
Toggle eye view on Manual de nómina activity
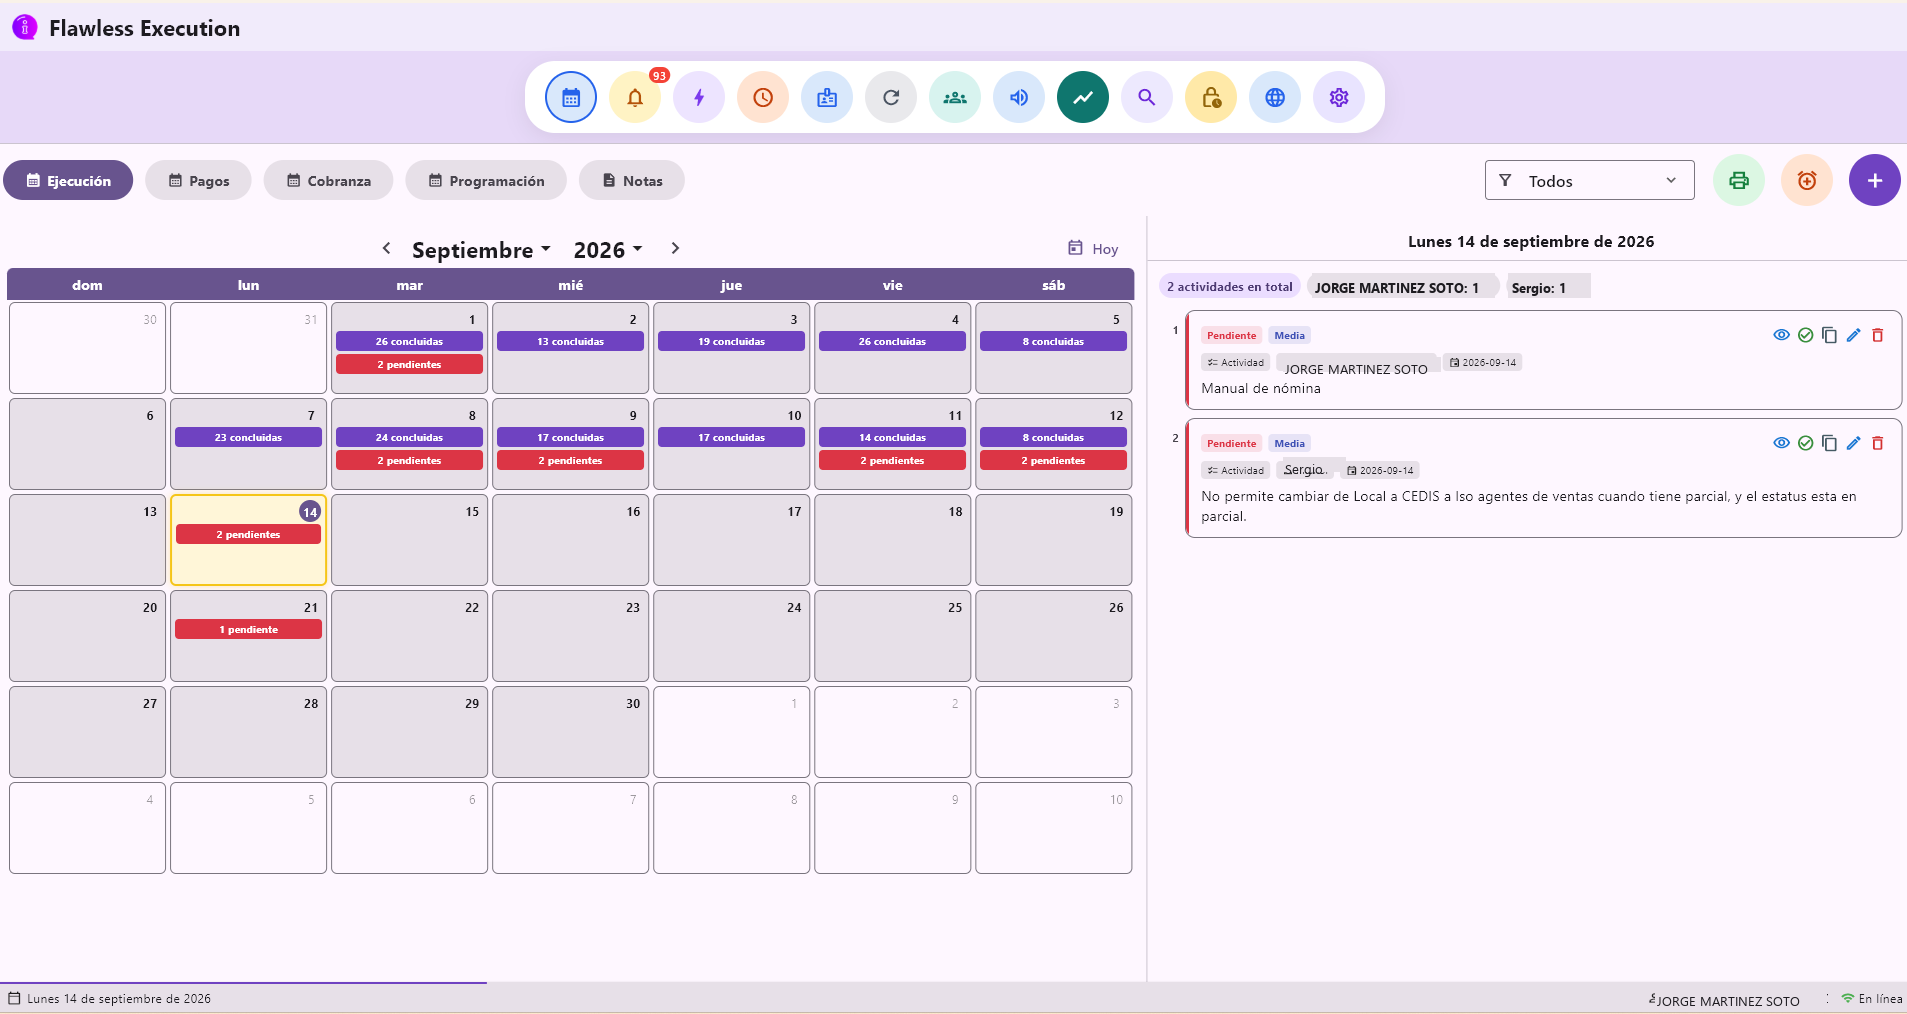1781,335
